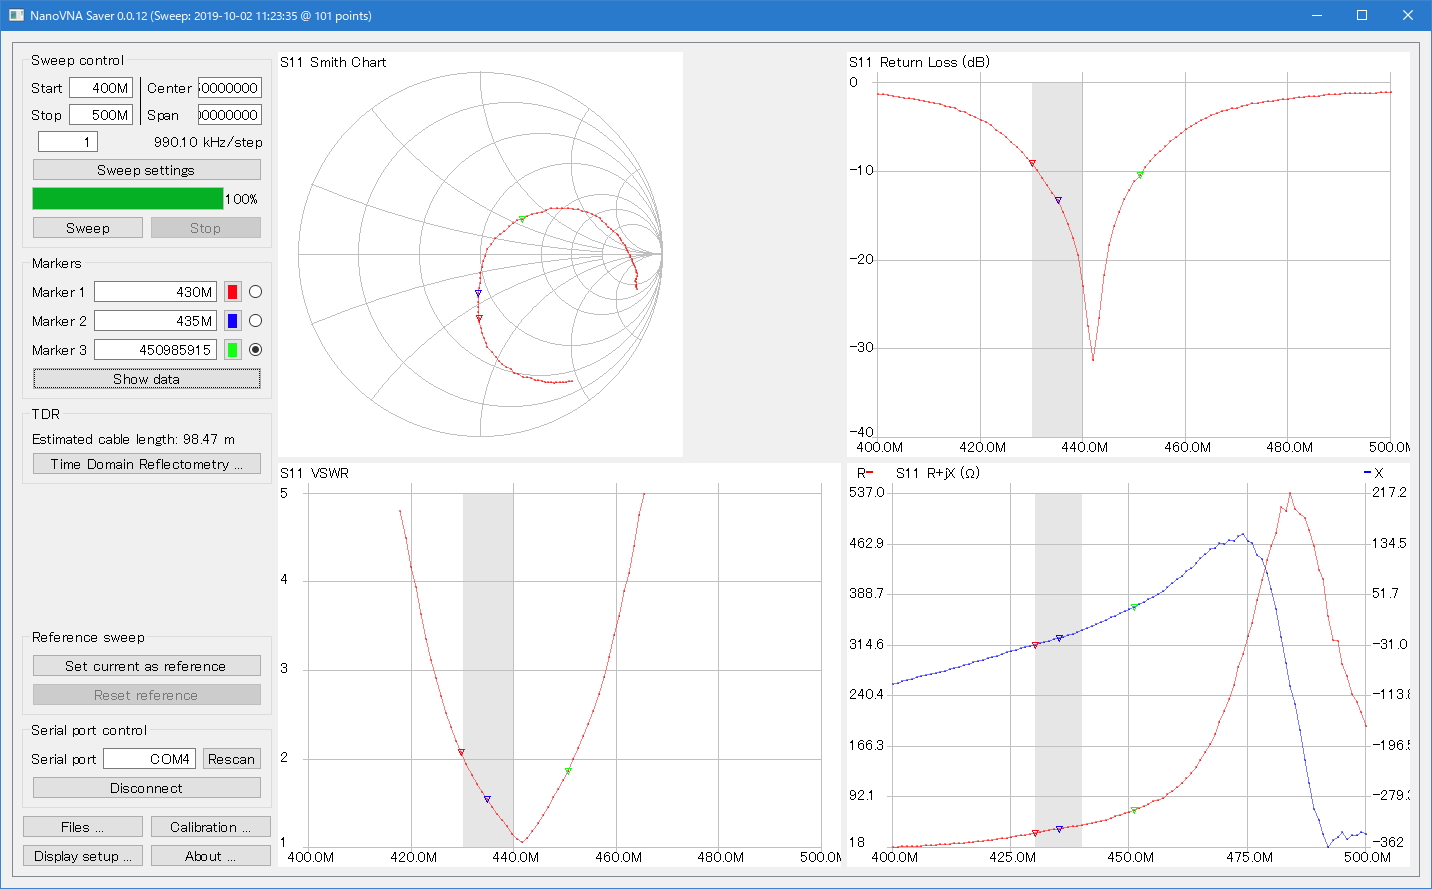Open the Calibration dialog
This screenshot has width=1432, height=889.
(x=211, y=827)
